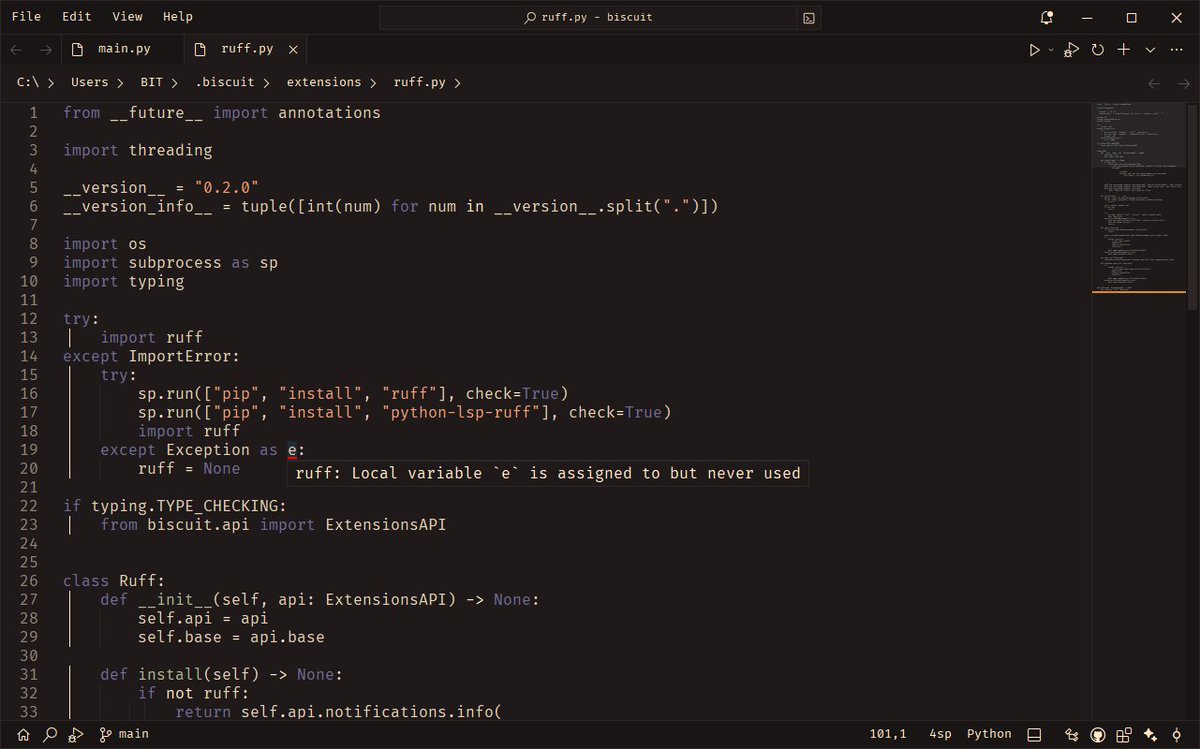
Task: Add a new tab with plus icon
Action: [1124, 49]
